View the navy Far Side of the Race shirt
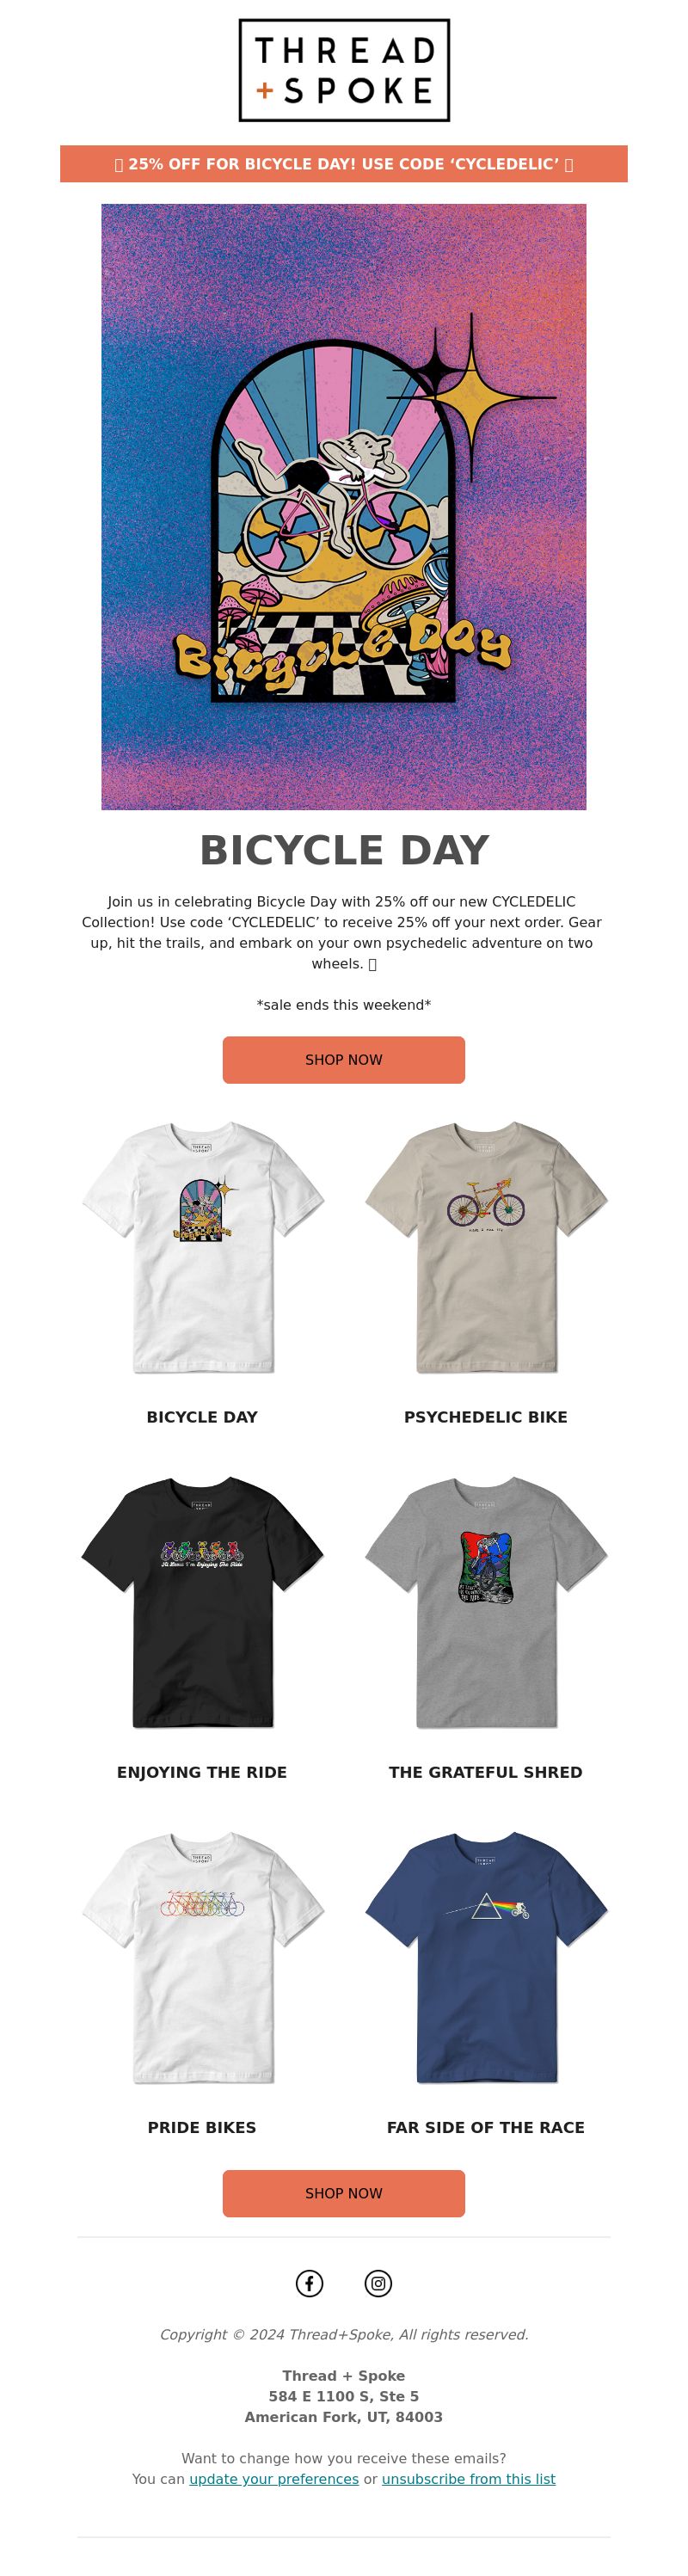 [x=486, y=1957]
